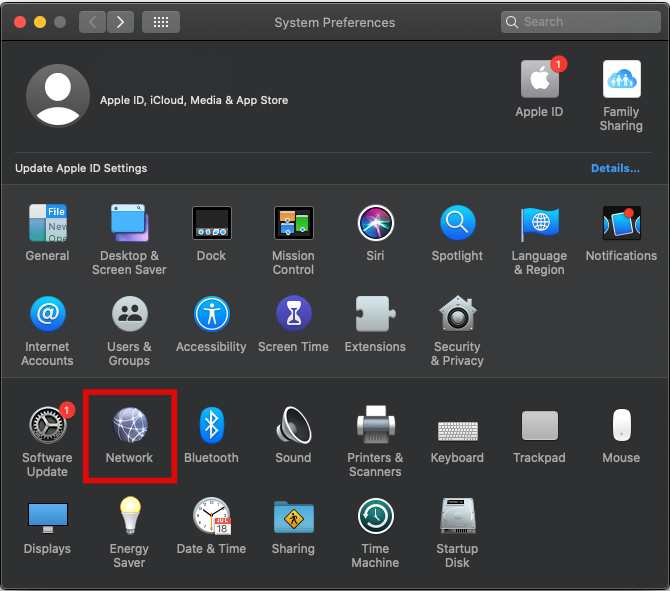Click the forward navigation arrow

121,21
